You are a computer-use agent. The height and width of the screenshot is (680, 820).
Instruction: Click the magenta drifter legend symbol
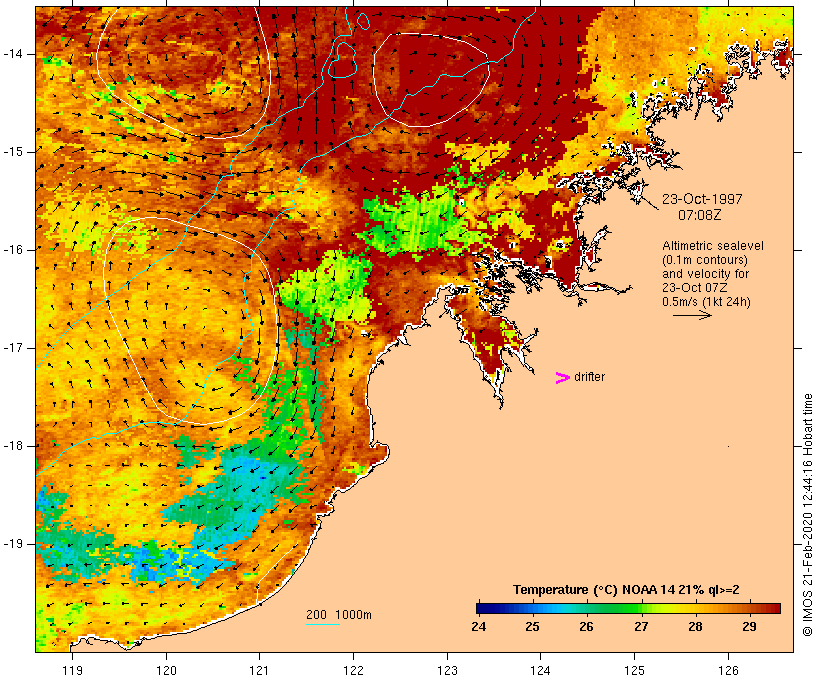coord(563,378)
